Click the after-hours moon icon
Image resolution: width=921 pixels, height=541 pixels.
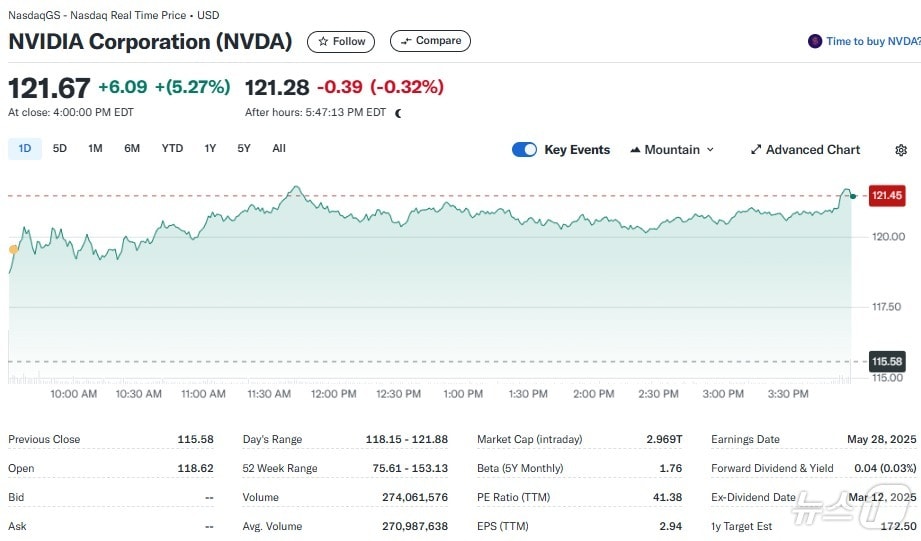click(398, 113)
